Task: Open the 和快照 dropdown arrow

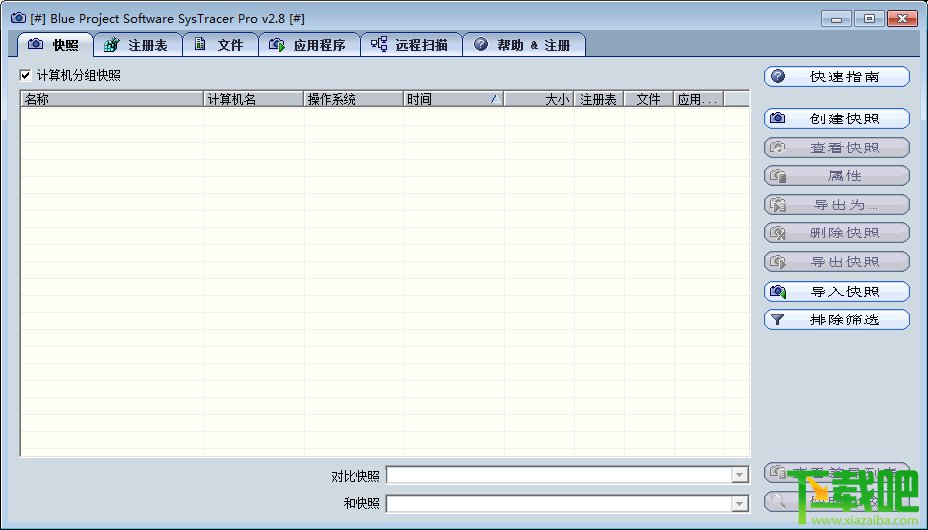Action: [x=739, y=503]
